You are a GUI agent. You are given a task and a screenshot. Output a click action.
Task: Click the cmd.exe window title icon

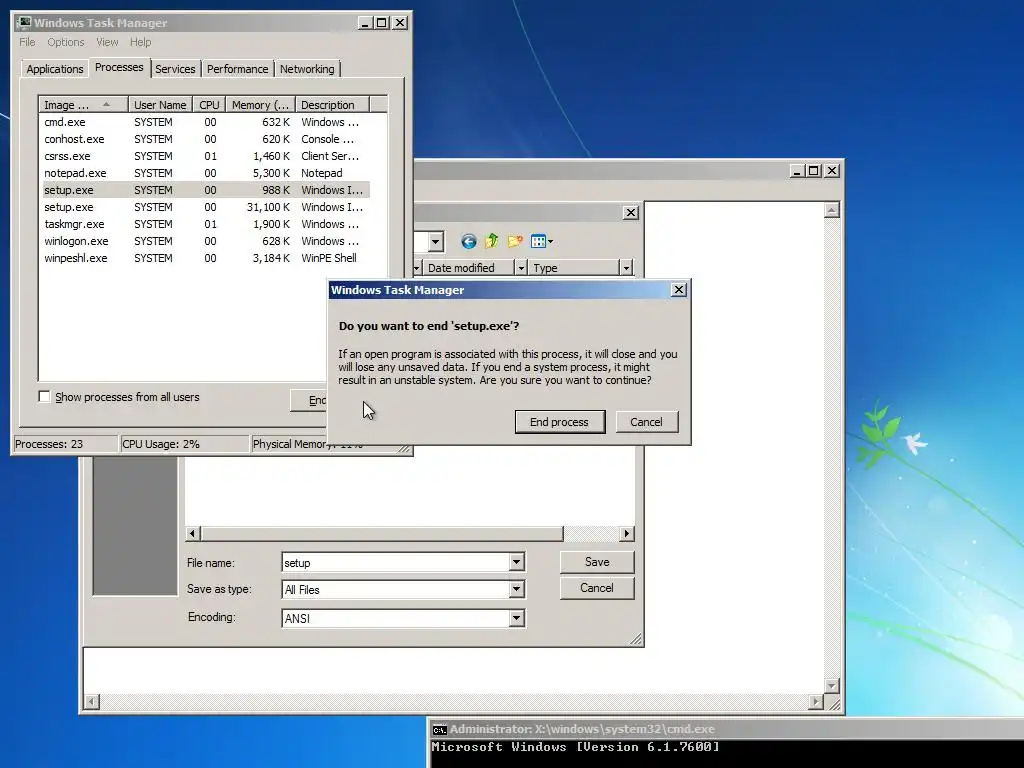[440, 729]
